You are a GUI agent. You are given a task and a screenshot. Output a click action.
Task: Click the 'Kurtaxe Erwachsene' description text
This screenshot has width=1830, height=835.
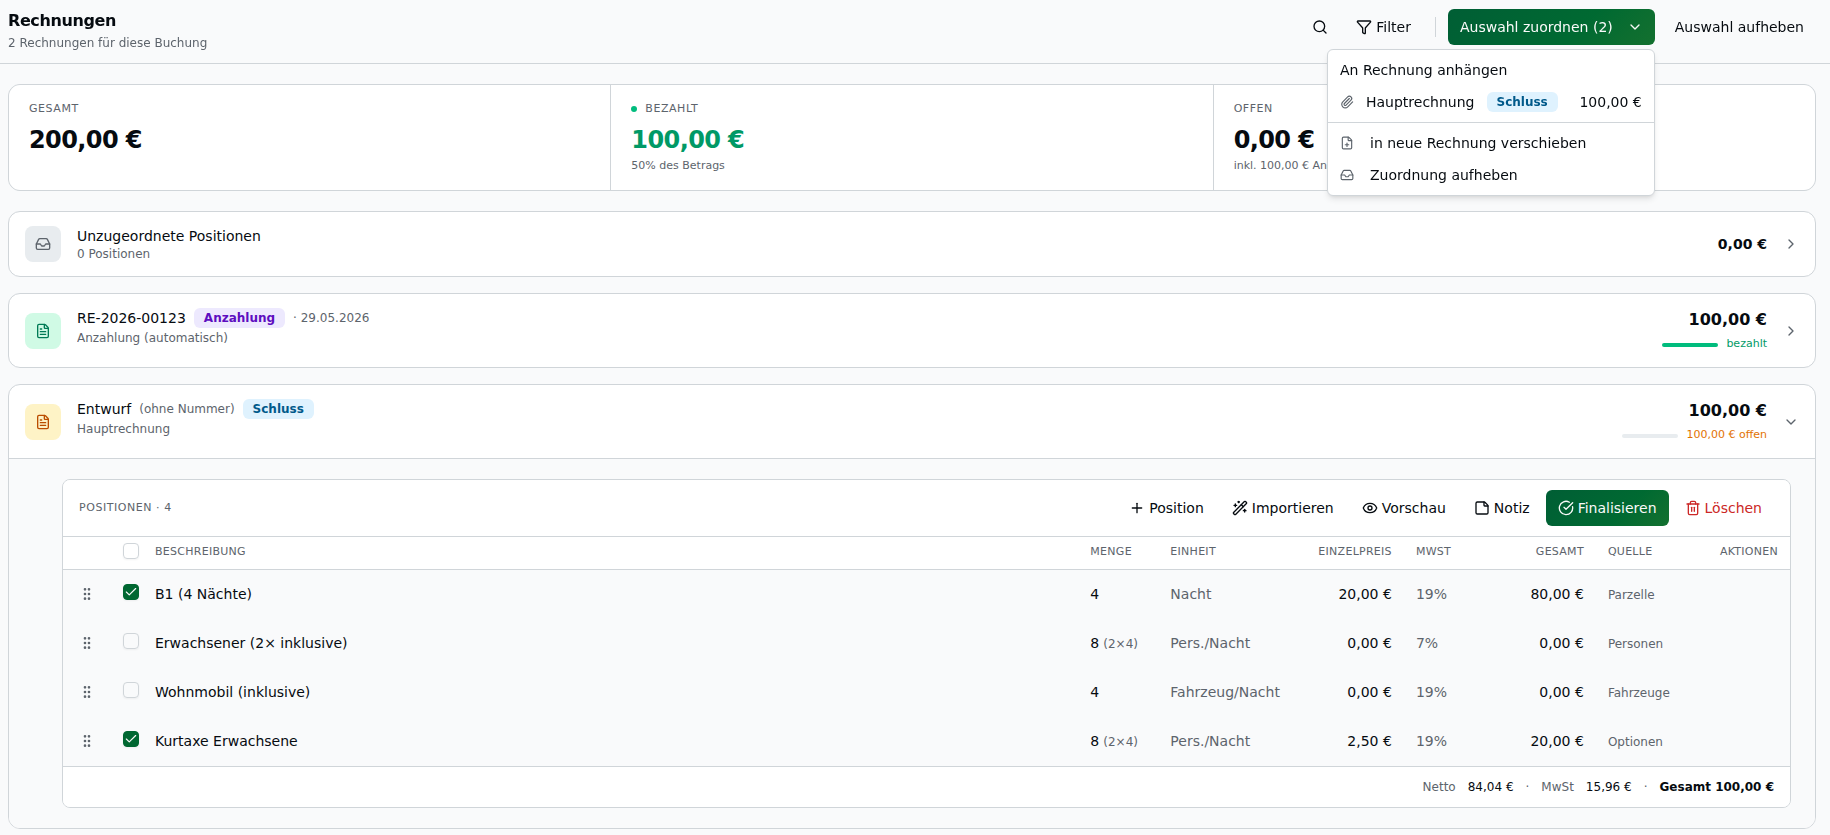tap(226, 741)
